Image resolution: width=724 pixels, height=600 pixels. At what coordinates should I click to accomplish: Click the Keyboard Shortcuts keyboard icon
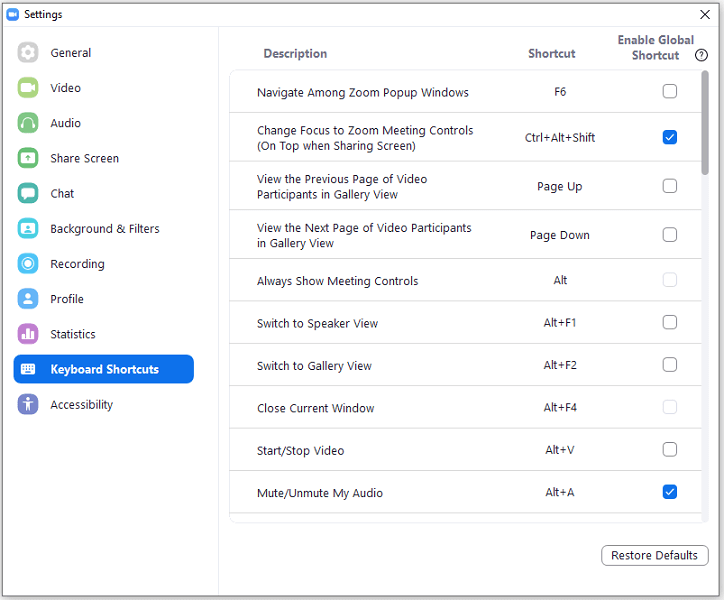(28, 369)
